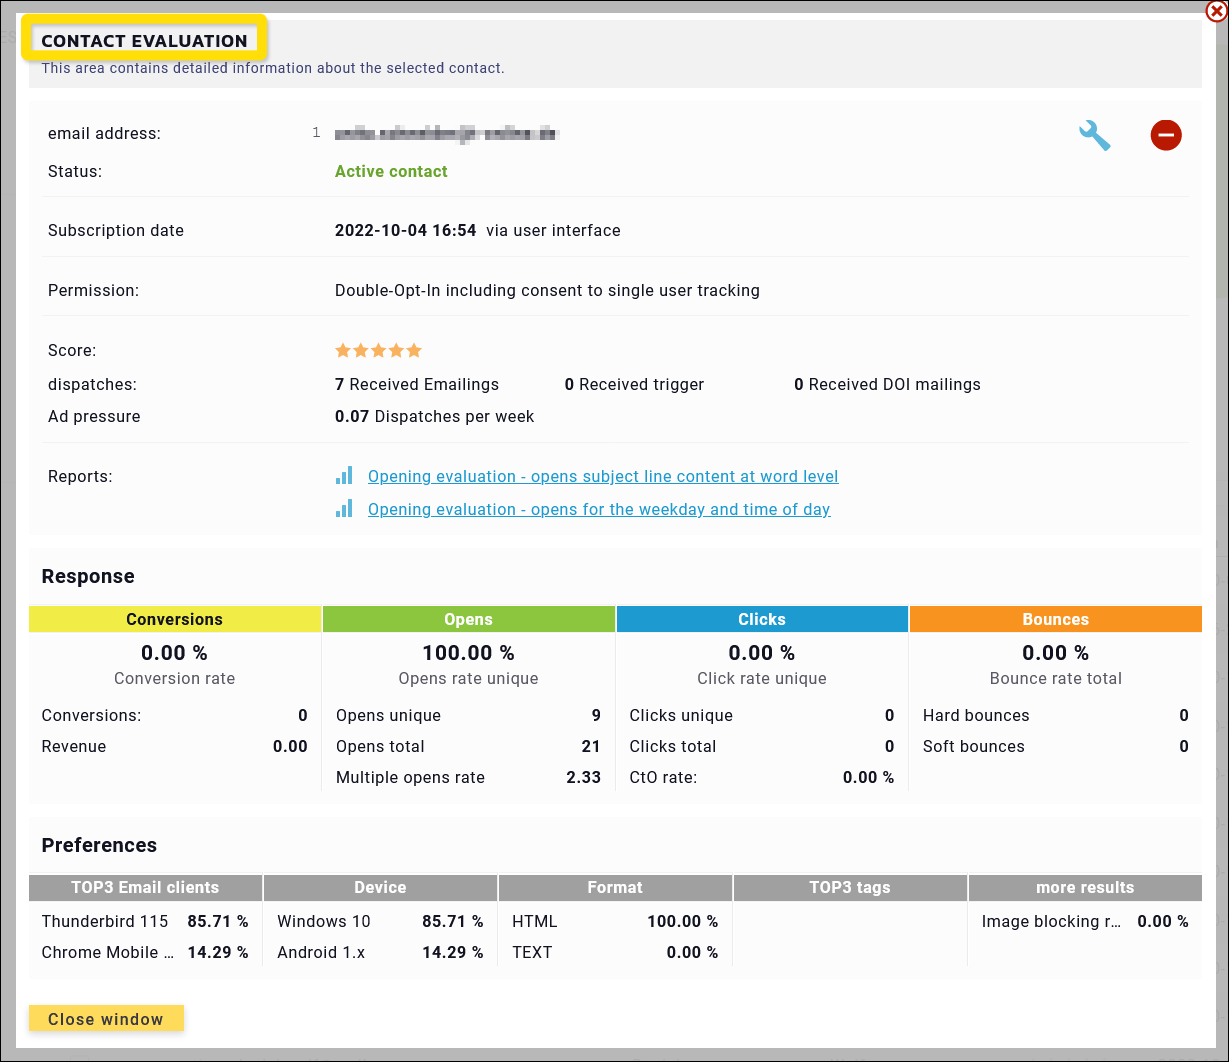Select the green "Active contact" status text
The image size is (1229, 1062).
[x=391, y=172]
